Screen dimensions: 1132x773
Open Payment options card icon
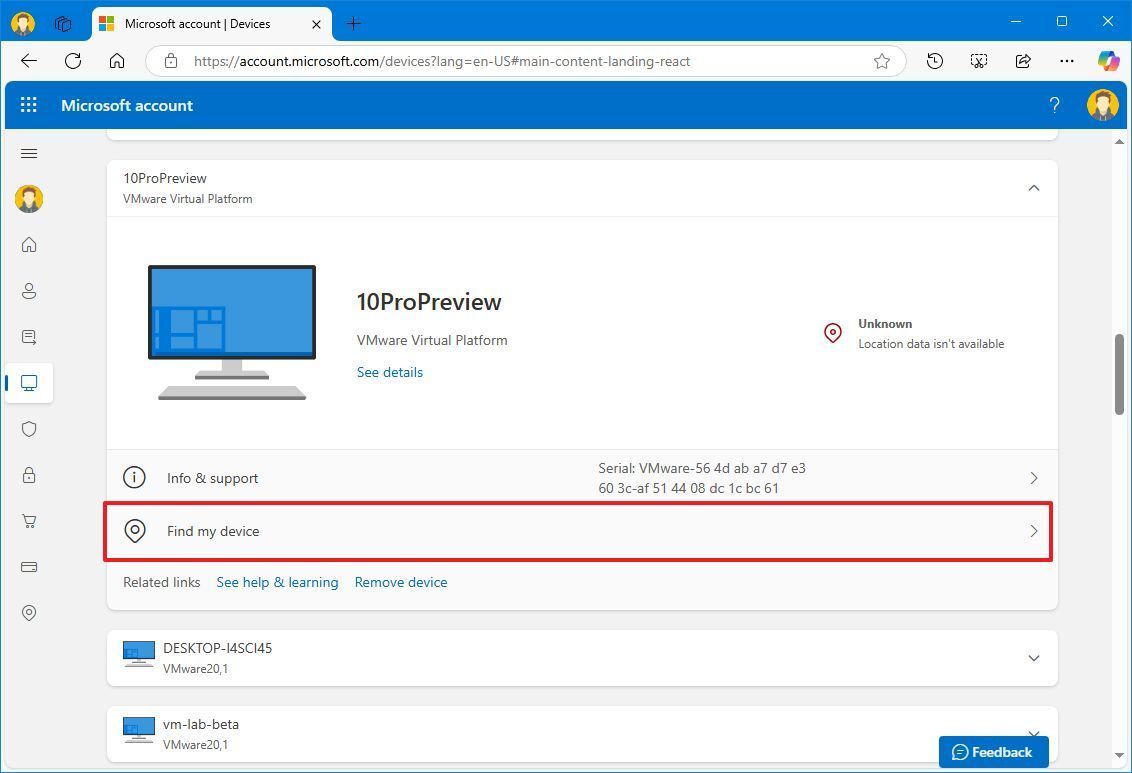[29, 567]
